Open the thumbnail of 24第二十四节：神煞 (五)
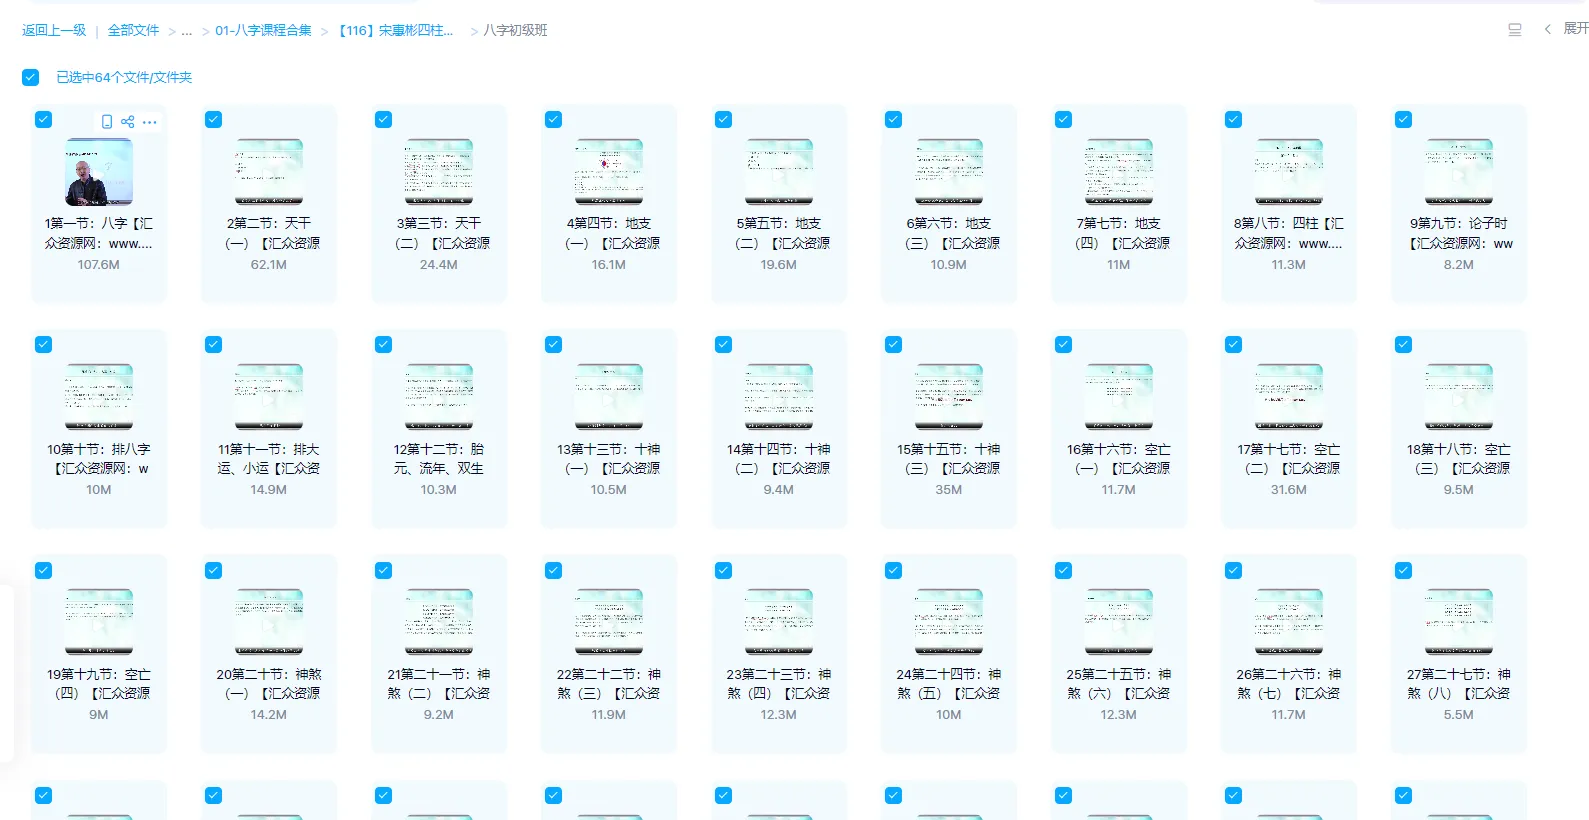Image resolution: width=1589 pixels, height=820 pixels. [x=949, y=622]
